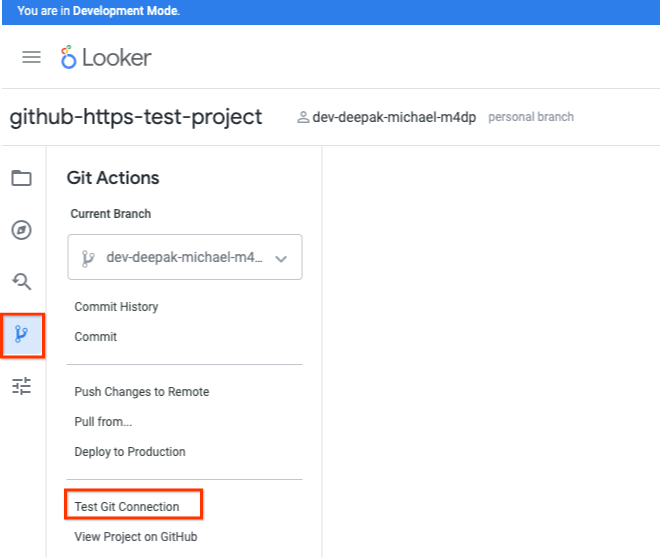Click Deploy to Production
This screenshot has height=558, width=660.
[130, 452]
